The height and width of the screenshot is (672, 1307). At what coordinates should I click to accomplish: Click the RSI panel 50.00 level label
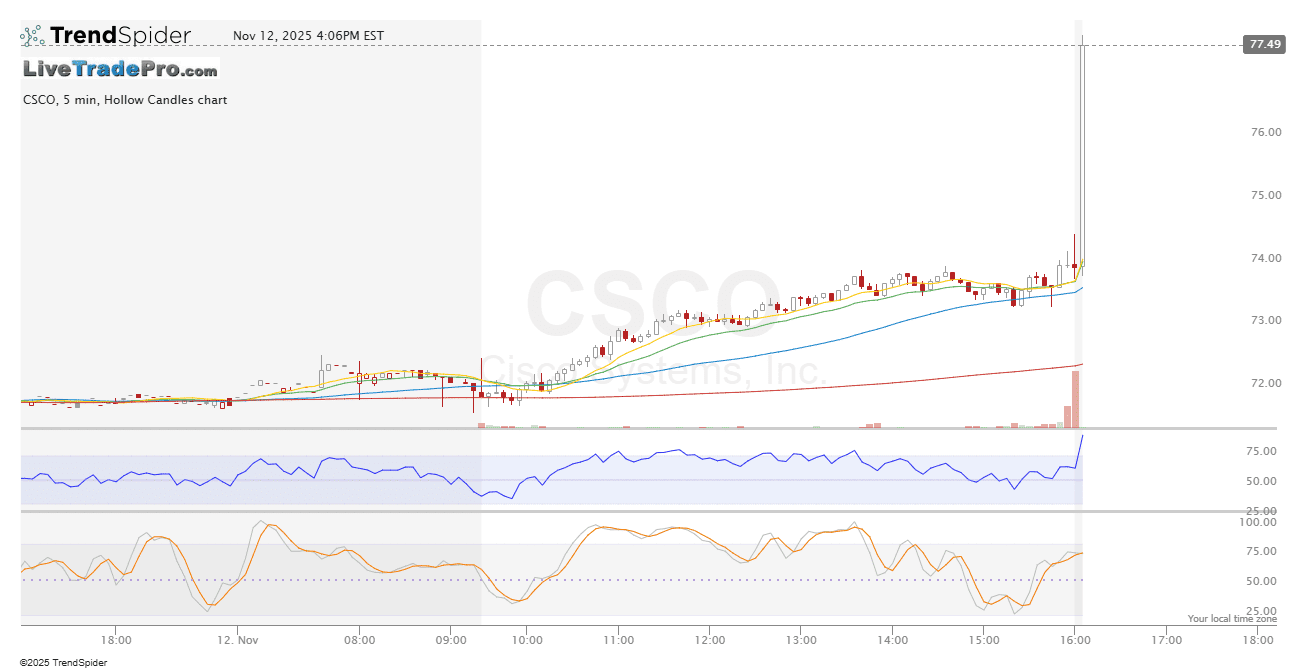(x=1264, y=481)
